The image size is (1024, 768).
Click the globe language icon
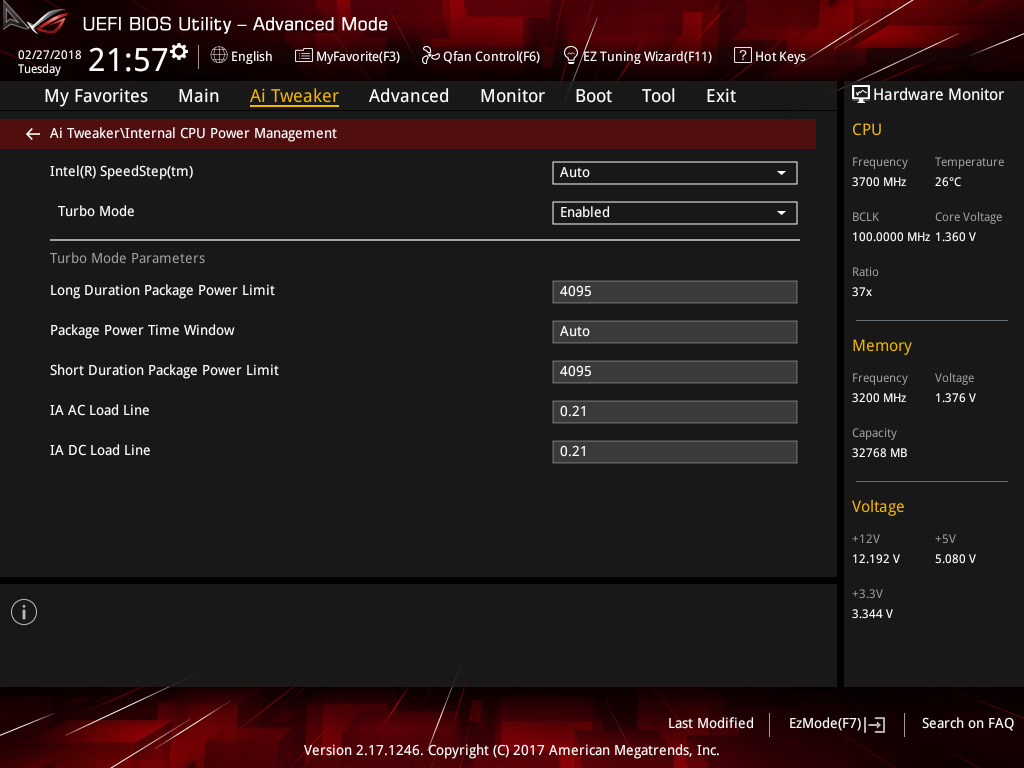click(x=219, y=56)
